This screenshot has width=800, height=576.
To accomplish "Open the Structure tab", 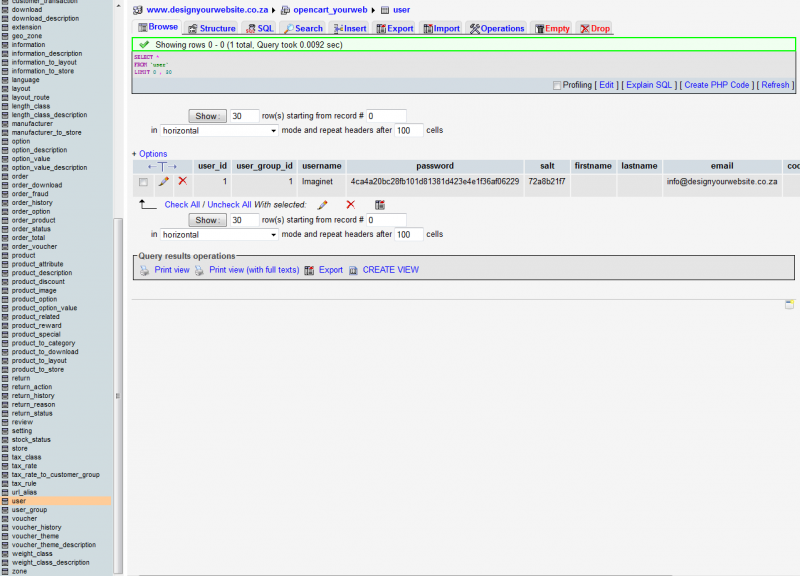I will coord(212,29).
